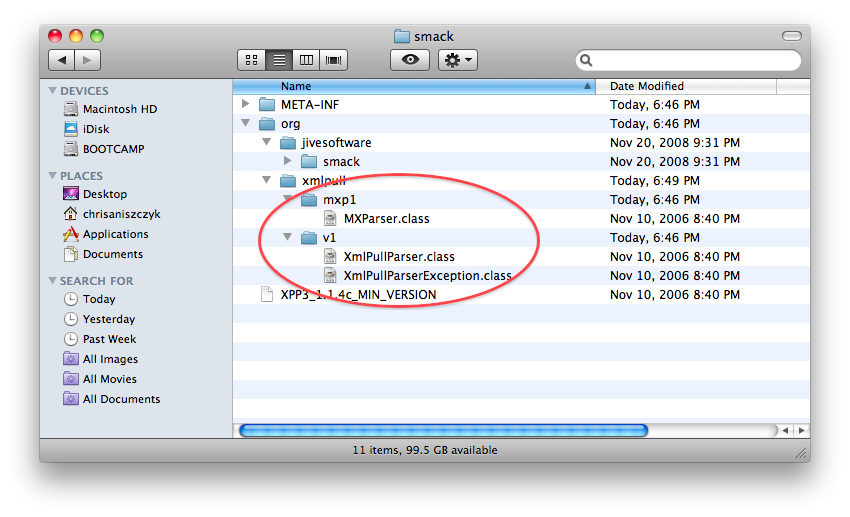Viewport: 850px width, 517px height.
Task: Select the XmlPullParser.class file icon
Action: [330, 256]
